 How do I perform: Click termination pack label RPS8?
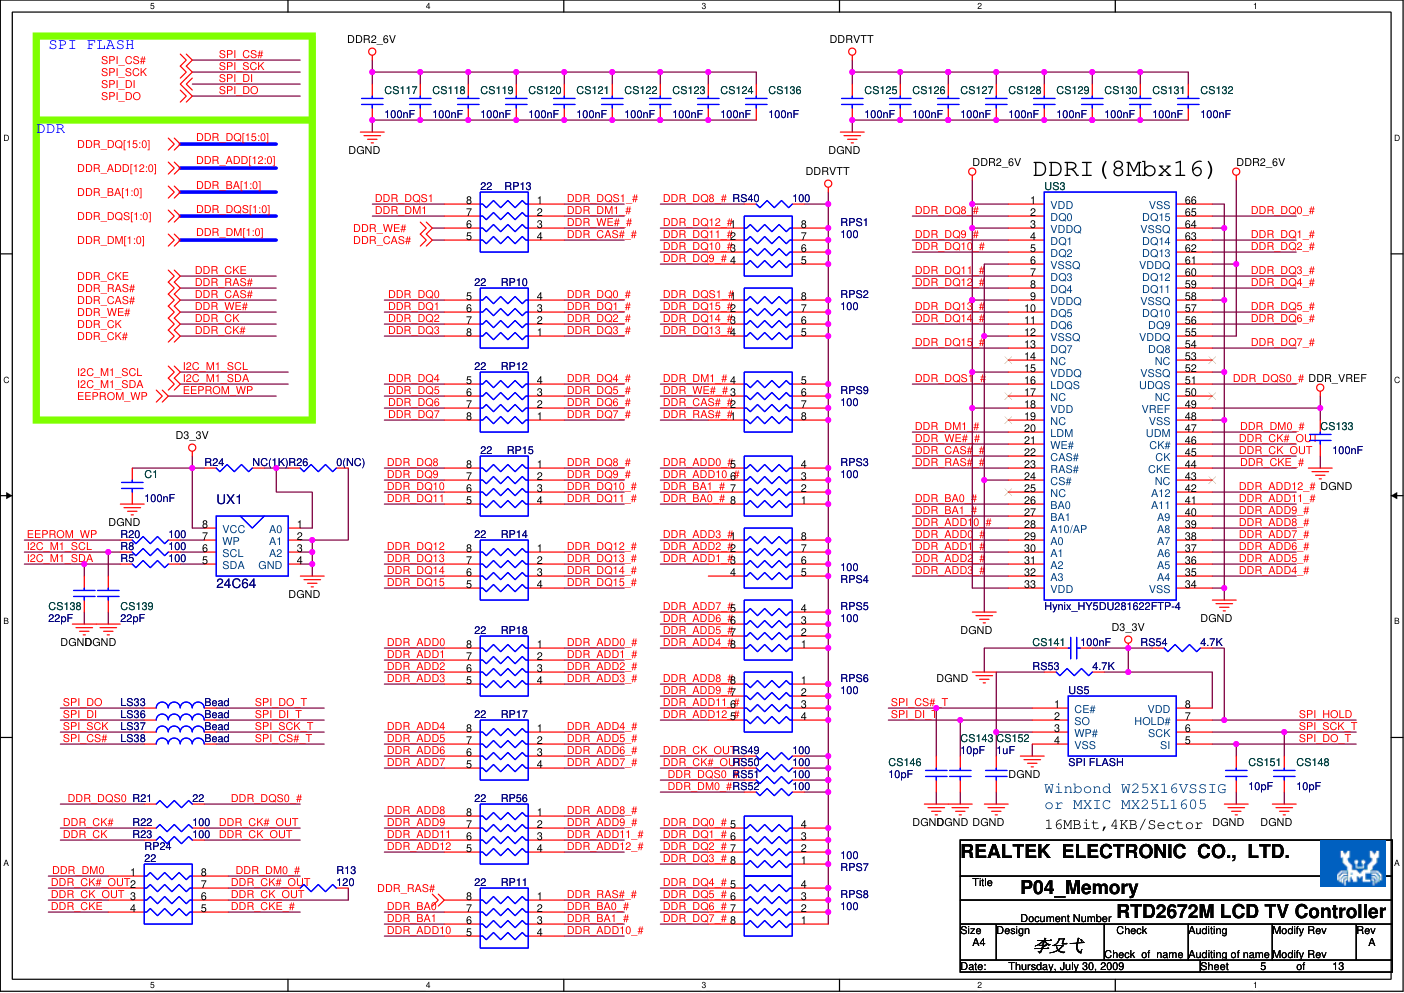click(x=854, y=894)
